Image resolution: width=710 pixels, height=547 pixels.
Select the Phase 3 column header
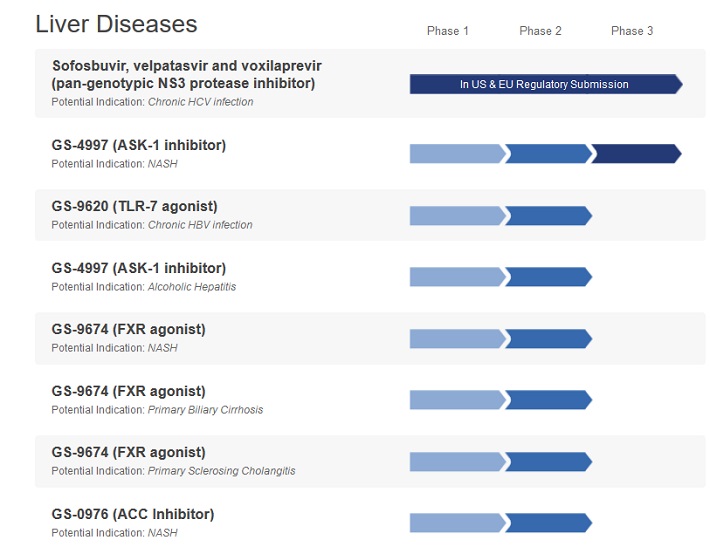pos(632,31)
